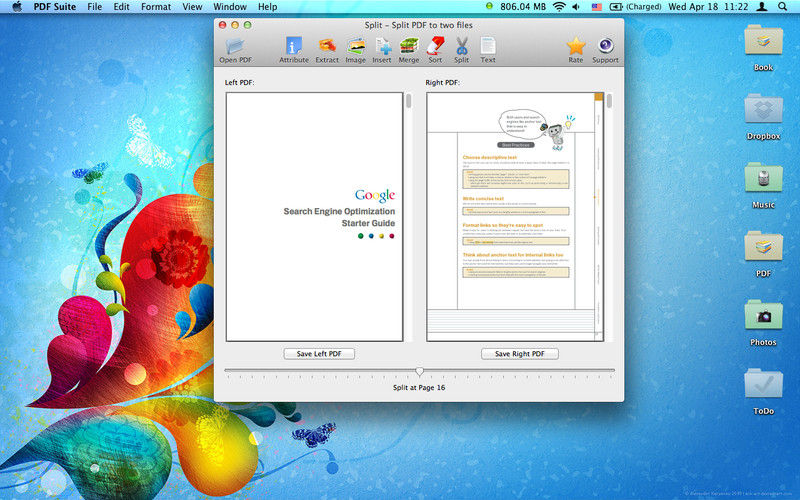Click the battery Charged indicator

click(636, 7)
